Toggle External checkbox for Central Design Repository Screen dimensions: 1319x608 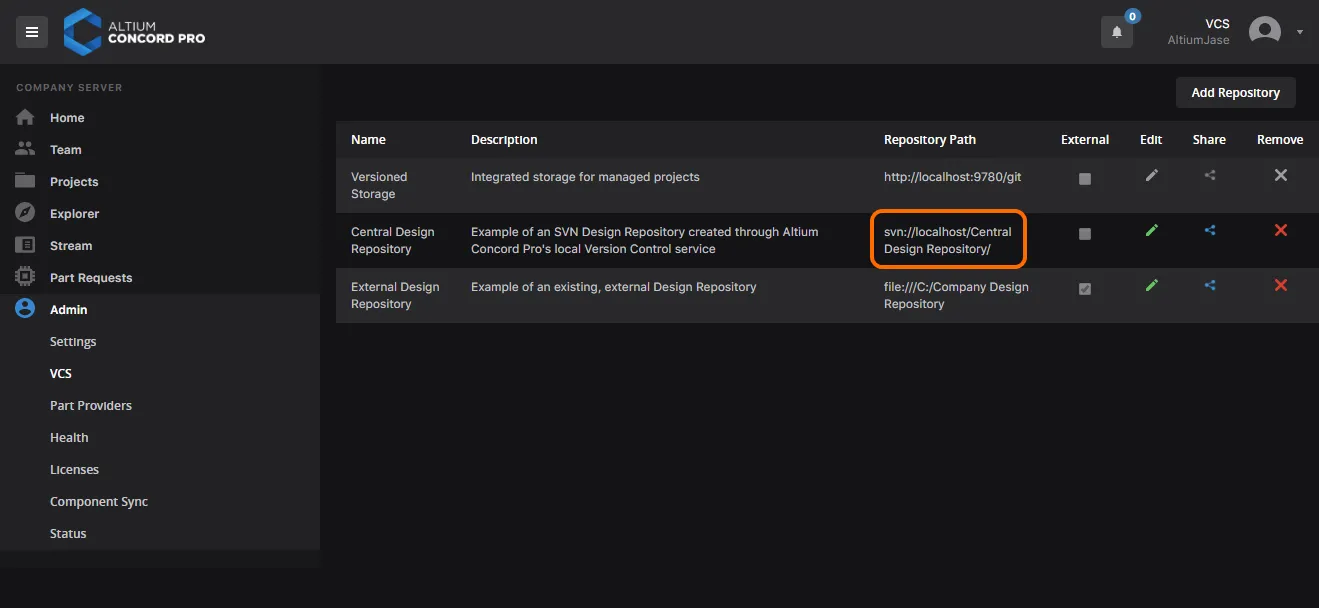click(1085, 234)
